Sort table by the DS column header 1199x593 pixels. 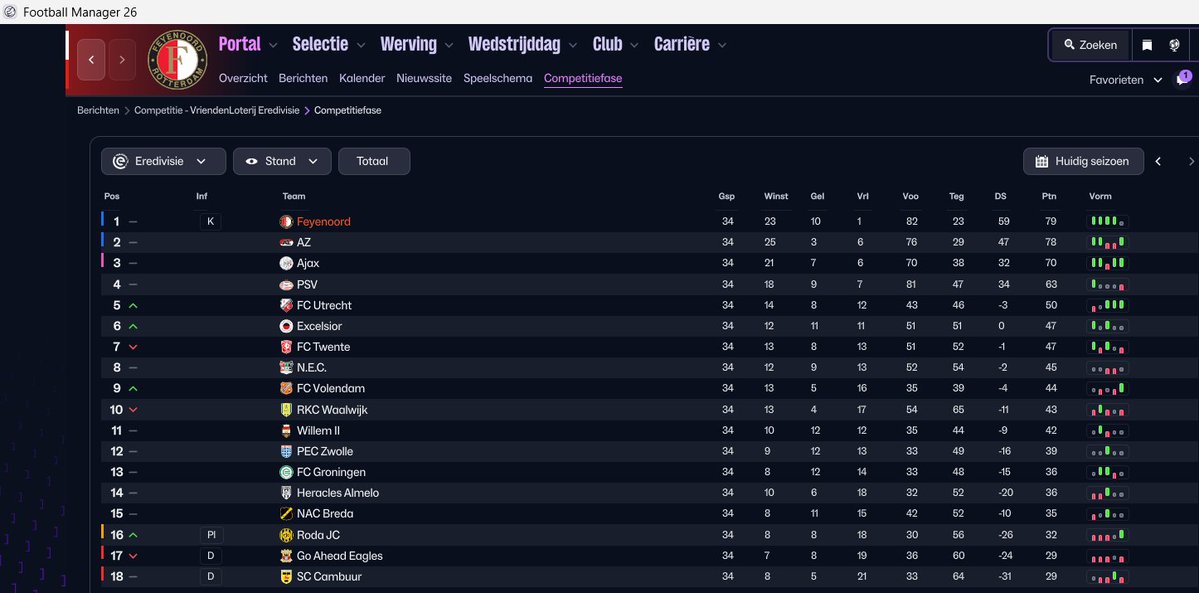pos(1000,197)
